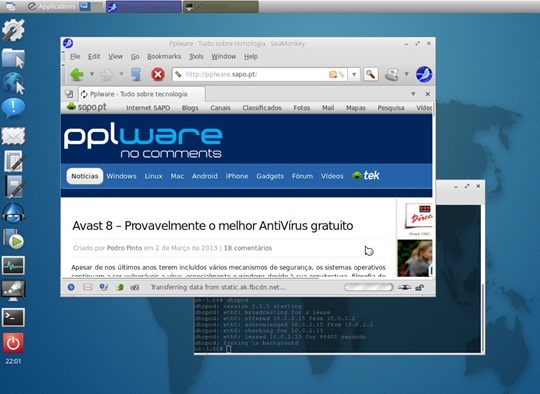
Task: Open the settings tool icon in dock
Action: pos(13,30)
